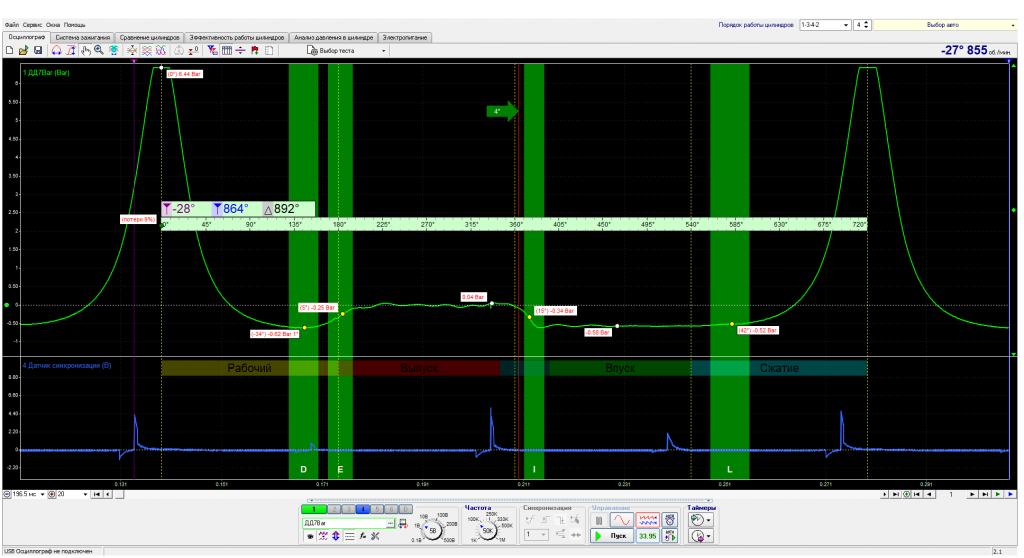Click the Частота knob showing 50K
This screenshot has width=1024, height=558.
point(487,531)
